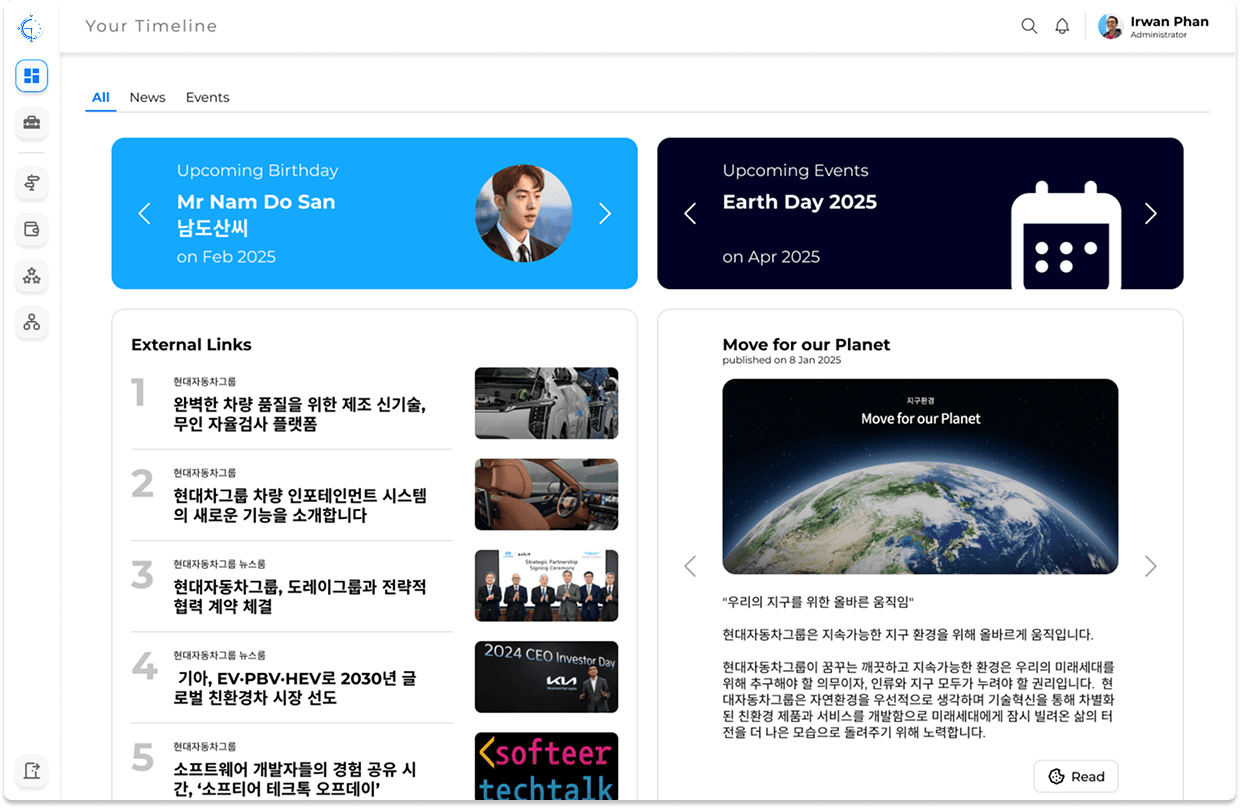This screenshot has height=808, width=1240.
Task: Switch to the News tab
Action: coord(147,97)
